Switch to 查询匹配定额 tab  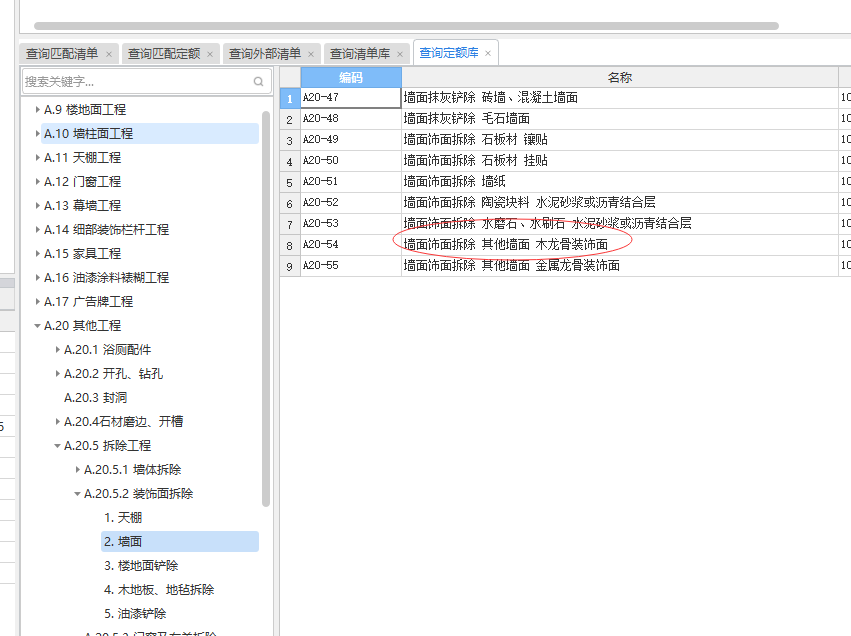[x=164, y=54]
